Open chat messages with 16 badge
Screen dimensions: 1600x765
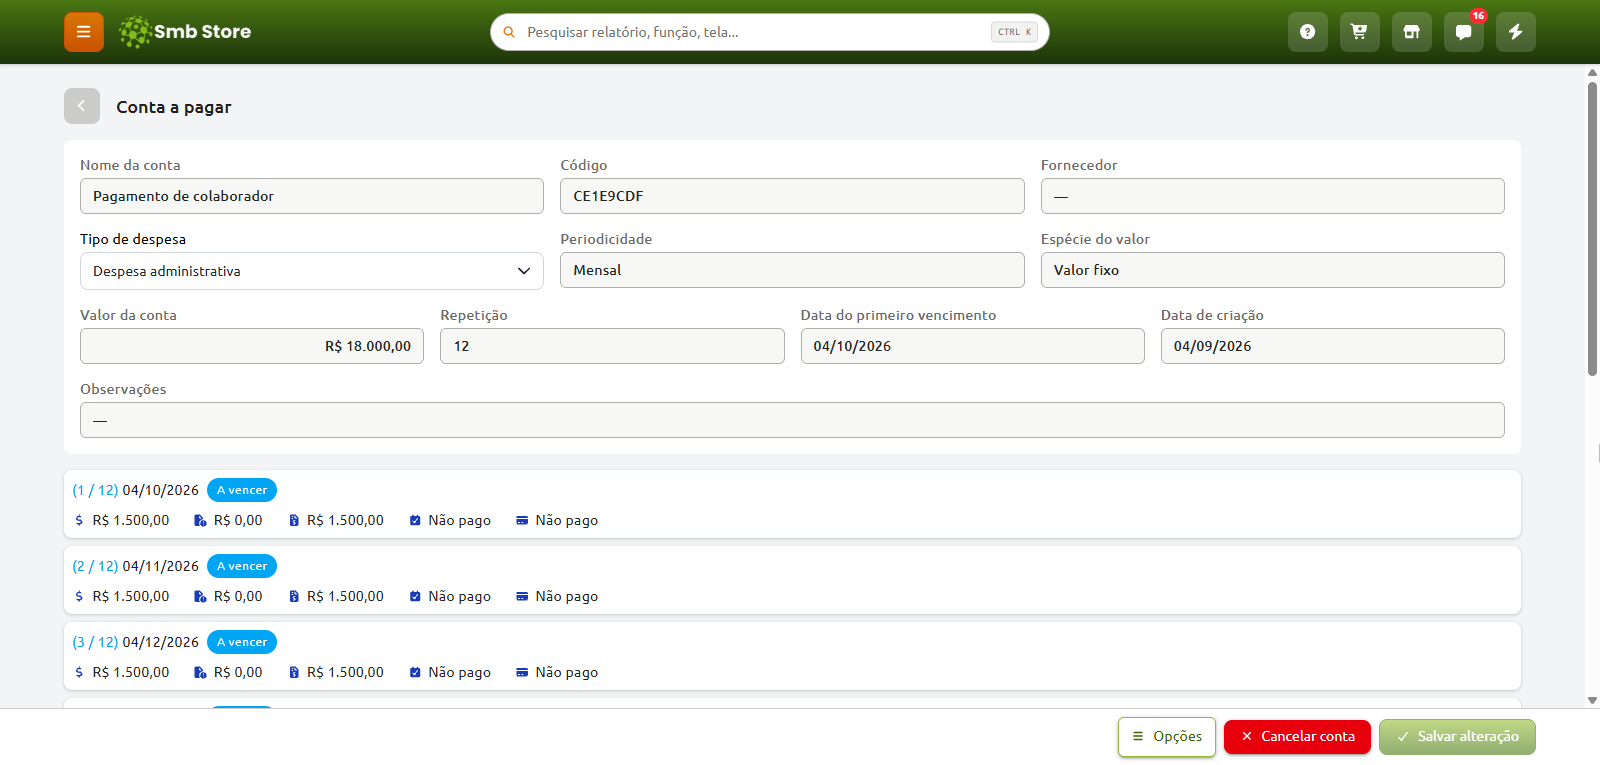pos(1463,32)
